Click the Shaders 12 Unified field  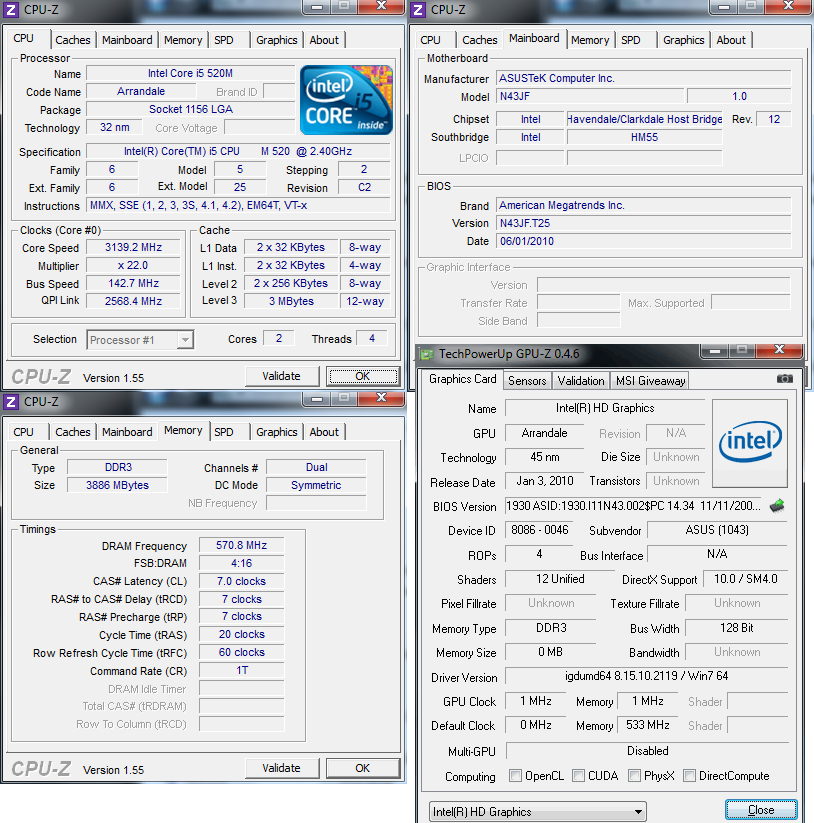[x=560, y=579]
